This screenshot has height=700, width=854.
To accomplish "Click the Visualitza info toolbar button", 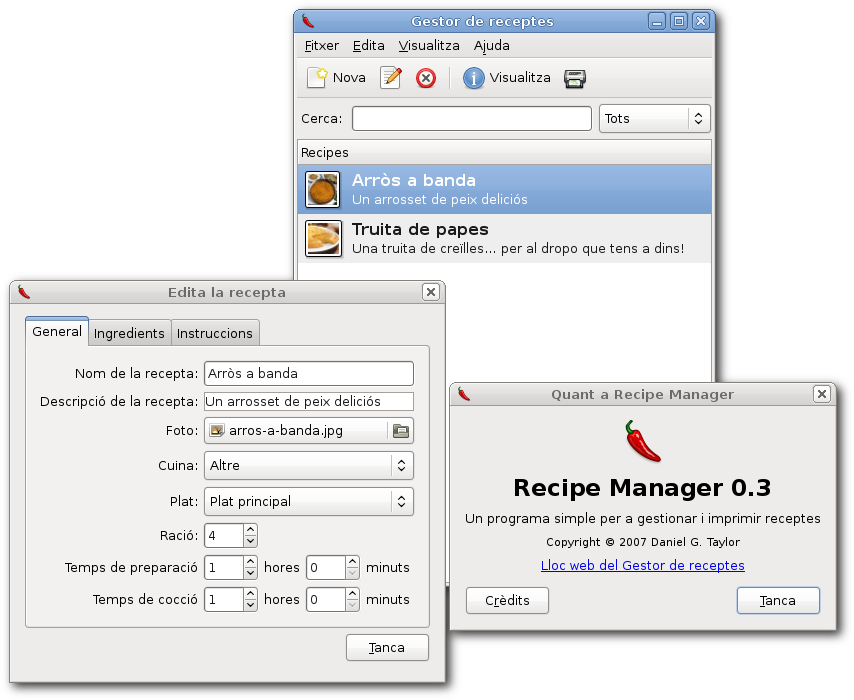I will (507, 78).
